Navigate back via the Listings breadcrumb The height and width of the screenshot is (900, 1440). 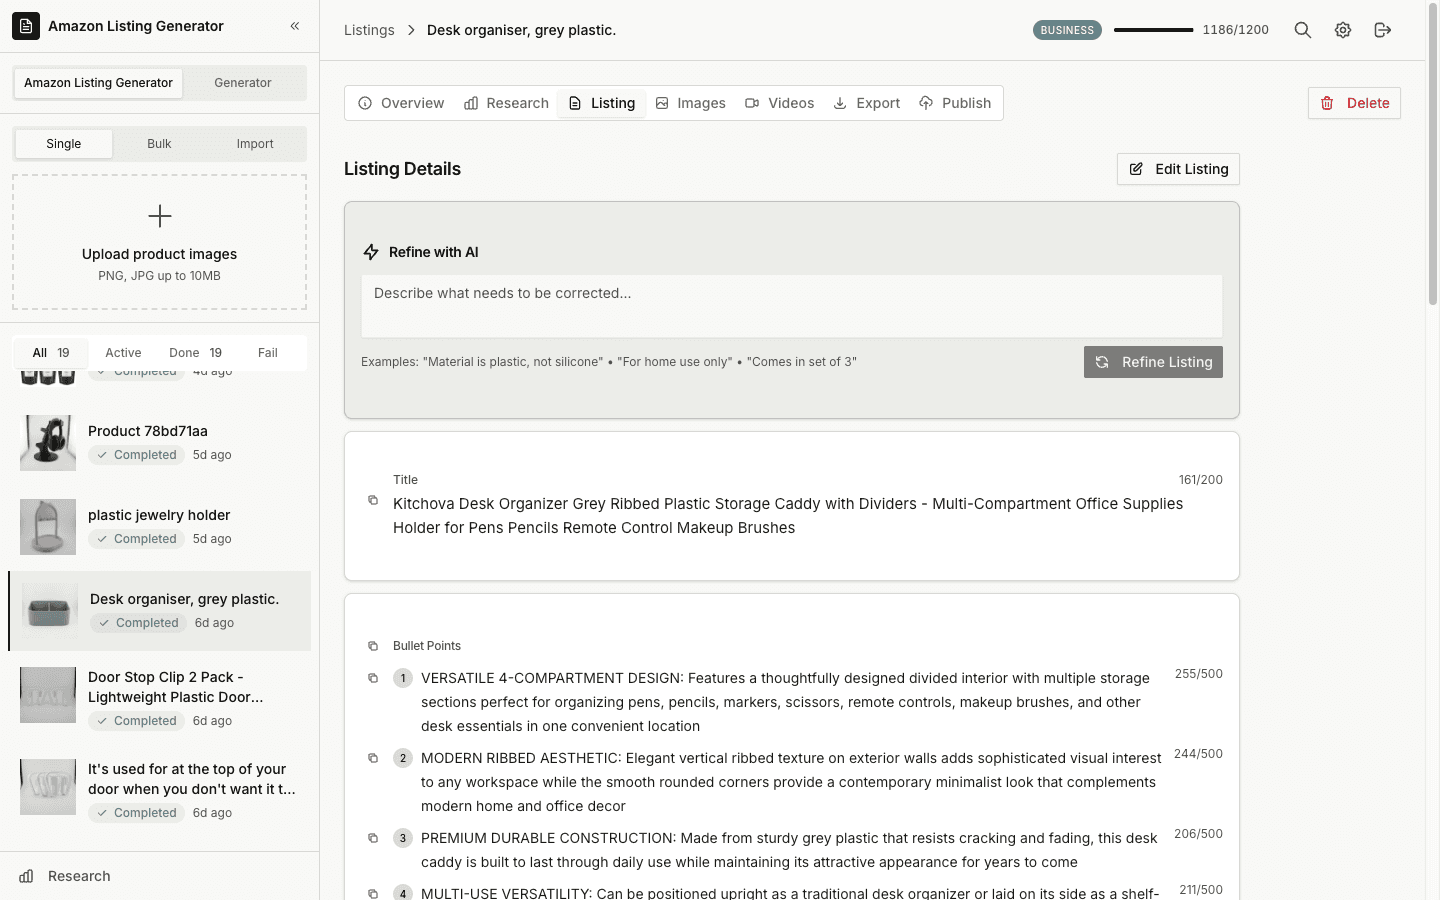click(369, 30)
